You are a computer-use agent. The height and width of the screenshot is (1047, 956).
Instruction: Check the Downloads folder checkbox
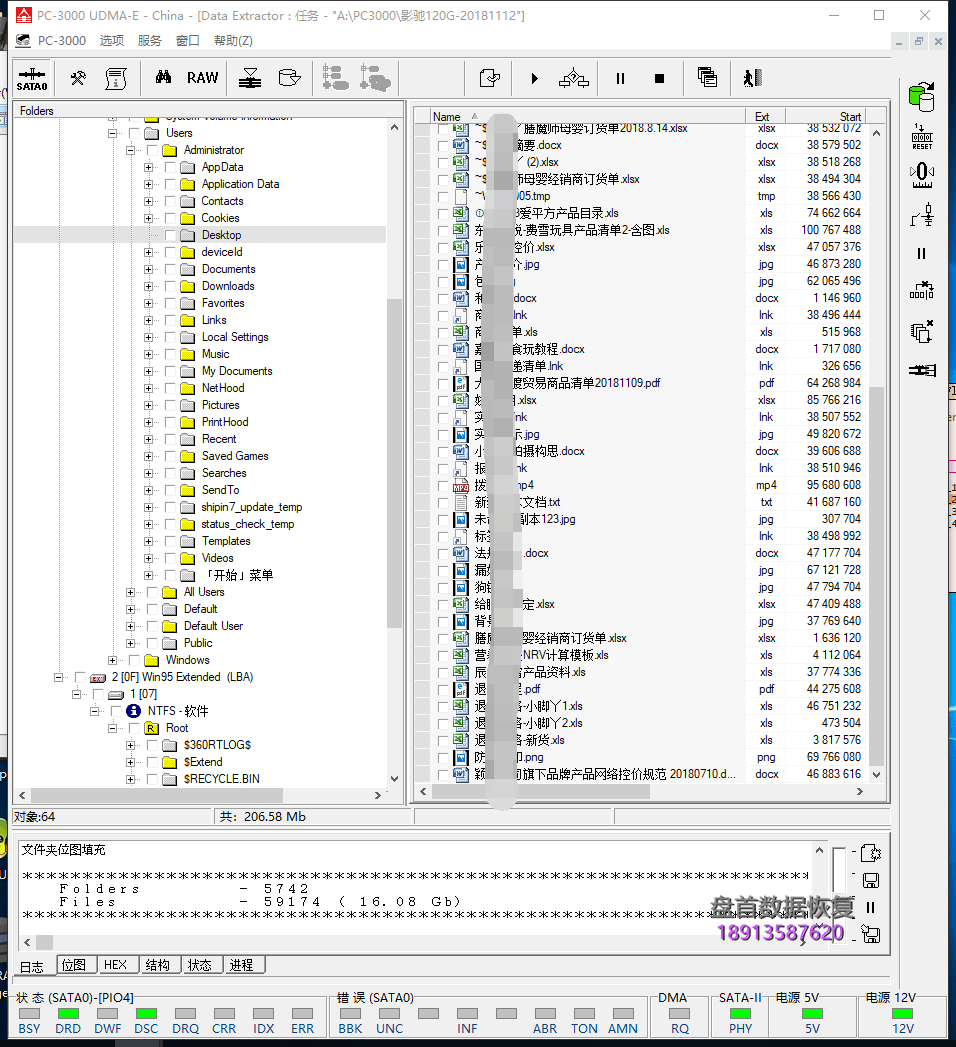click(170, 286)
